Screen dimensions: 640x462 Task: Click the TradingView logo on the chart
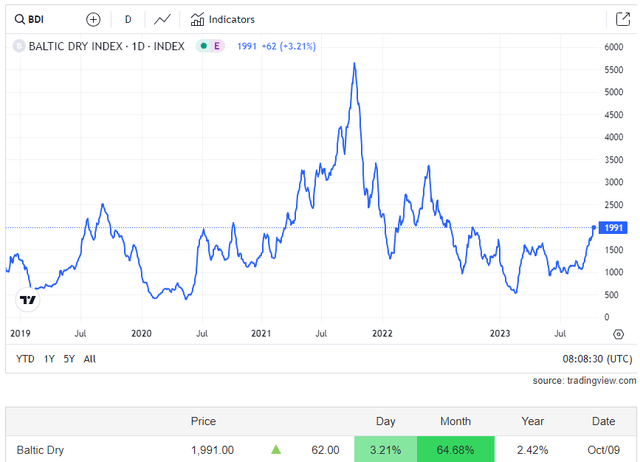pos(28,299)
